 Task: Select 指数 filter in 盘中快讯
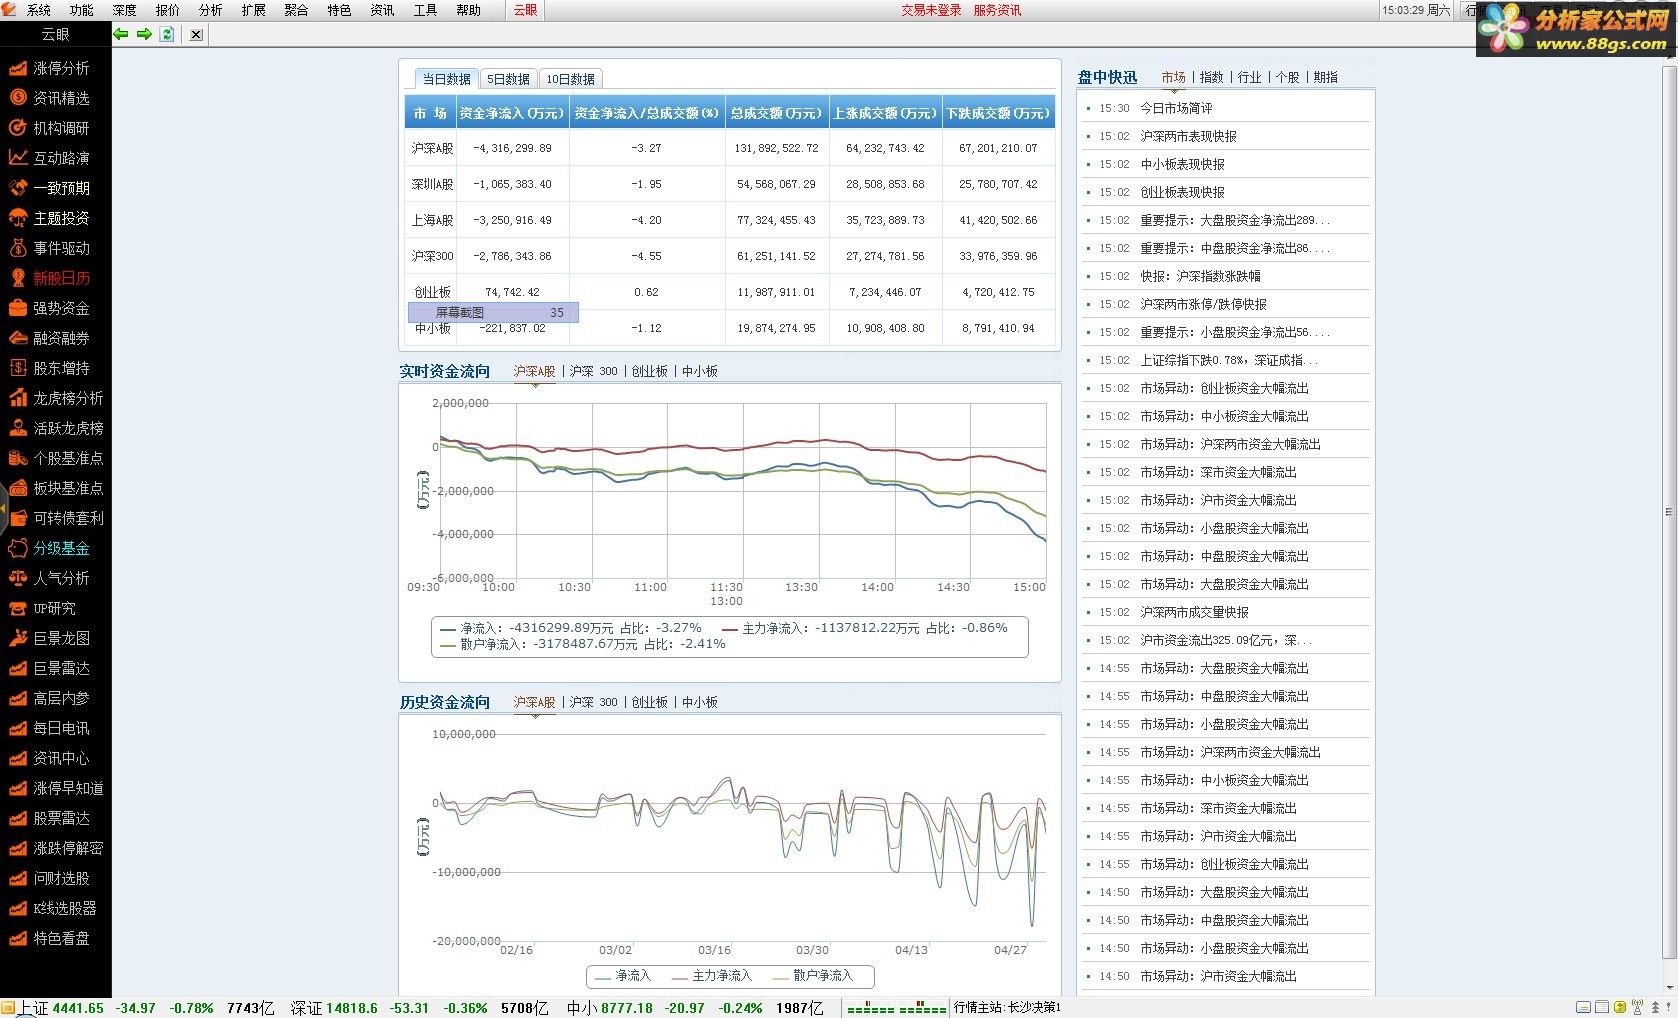pyautogui.click(x=1211, y=77)
